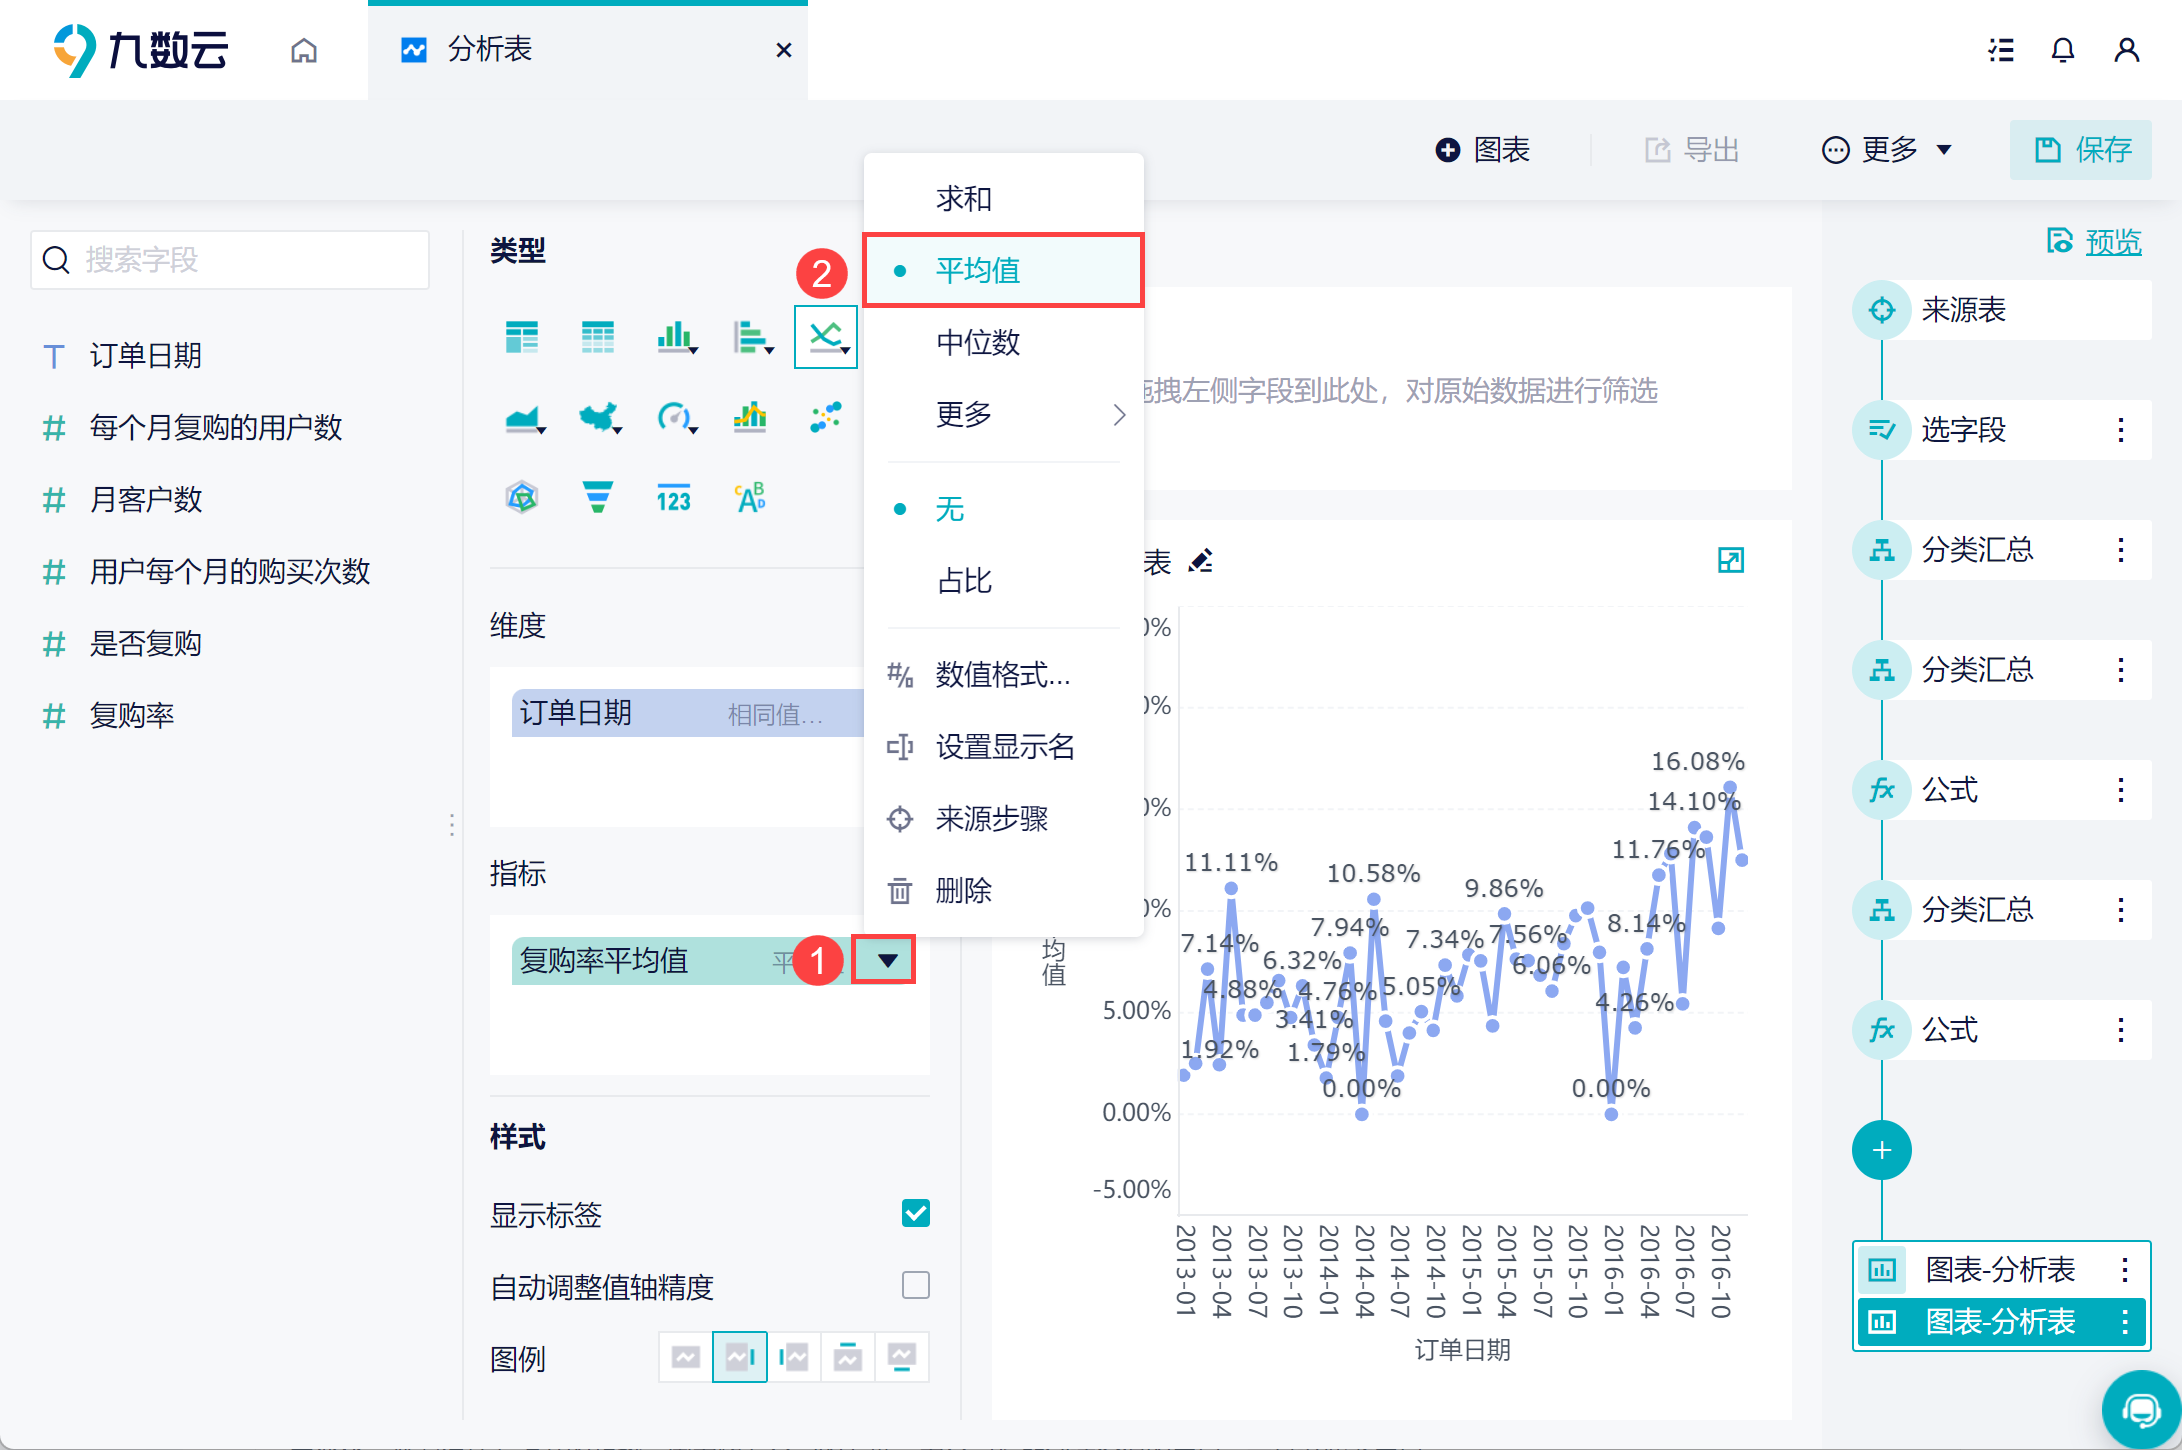Screen dimensions: 2182x1450
Task: Open the task list icon in header
Action: click(2001, 50)
